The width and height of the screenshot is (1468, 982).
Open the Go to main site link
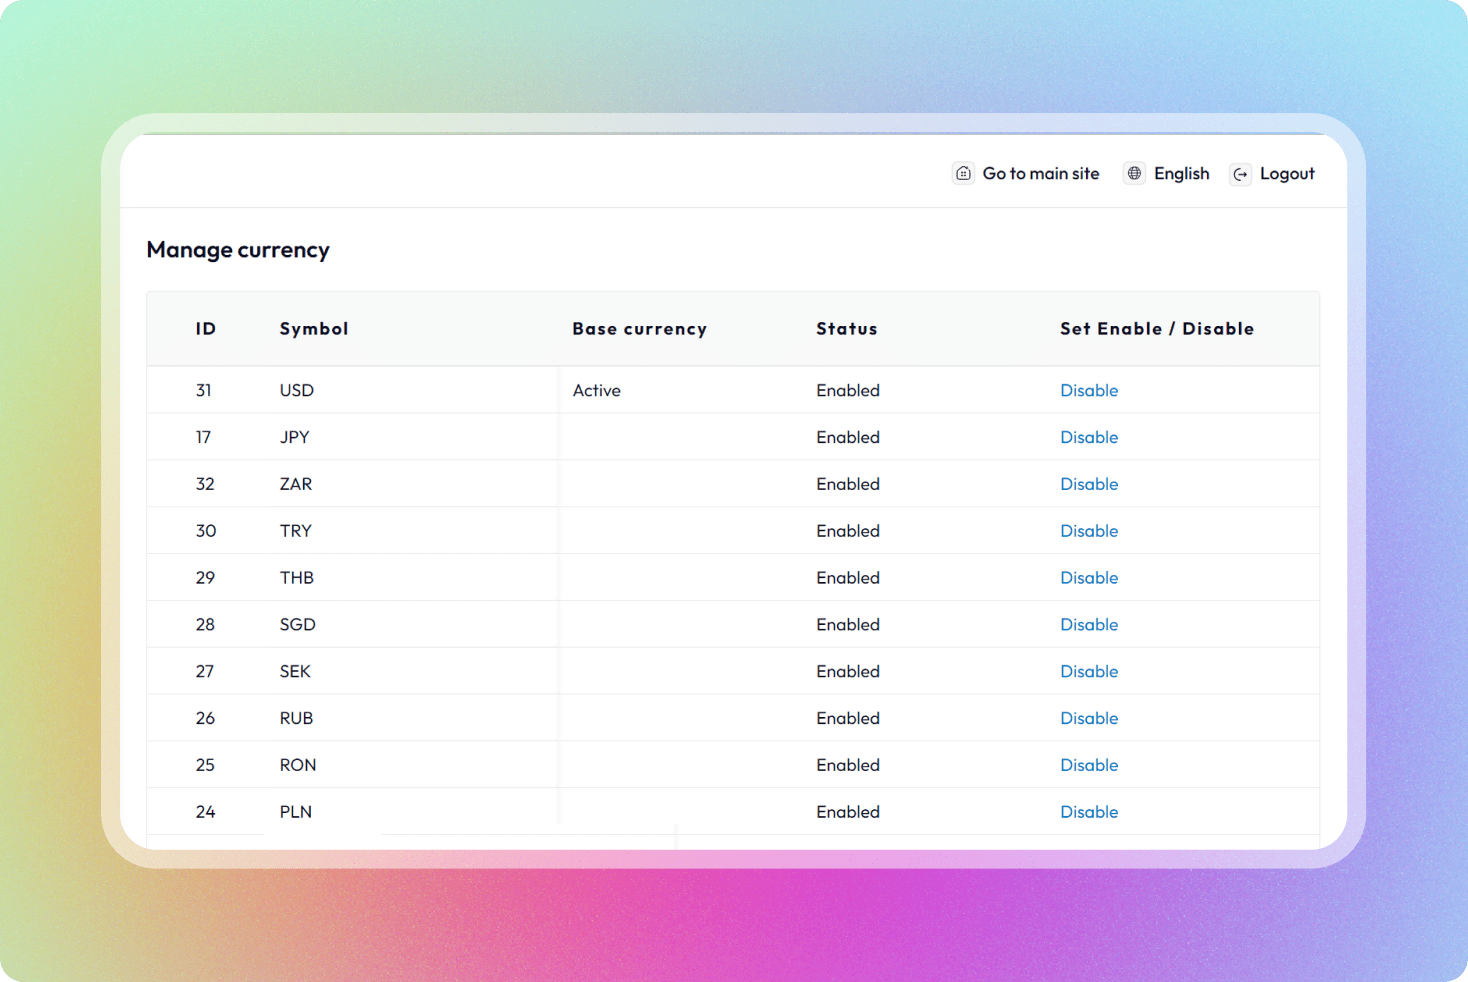[1041, 174]
